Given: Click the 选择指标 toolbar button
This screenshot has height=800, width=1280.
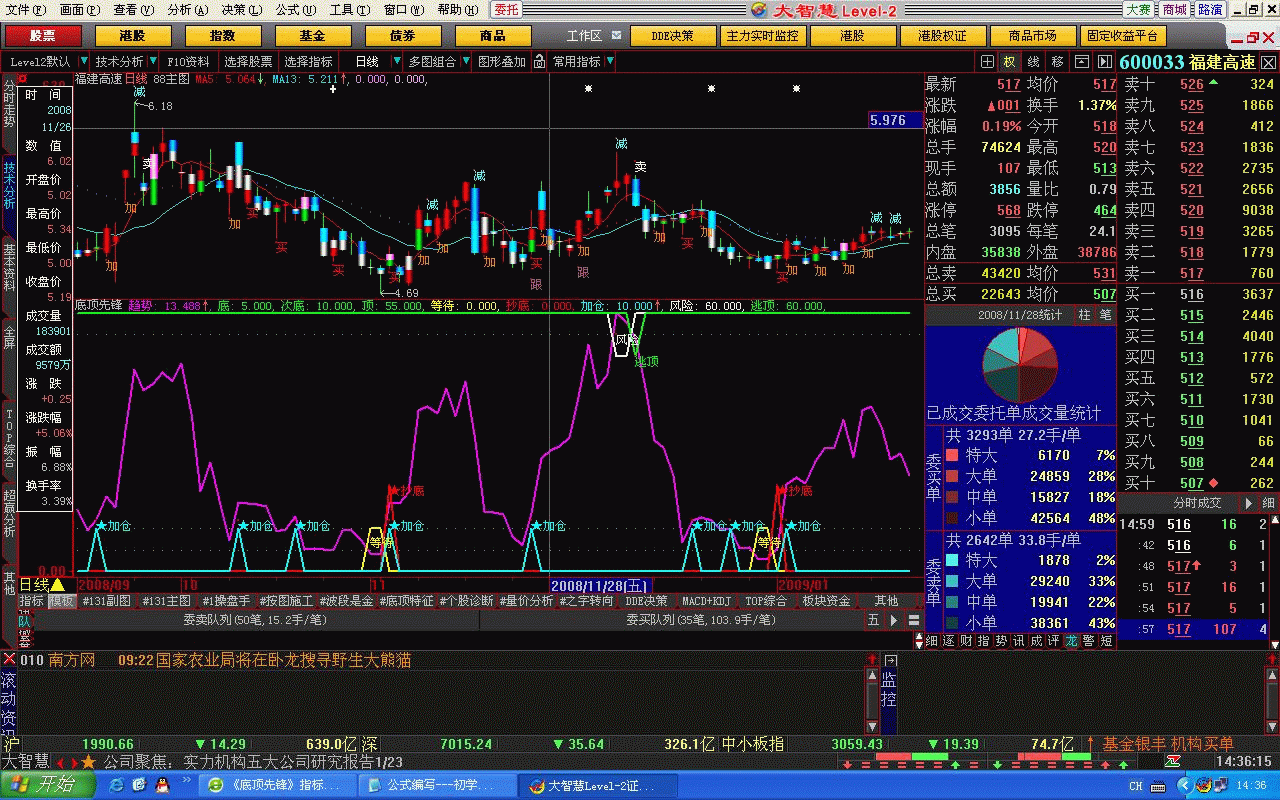Looking at the screenshot, I should click(309, 61).
